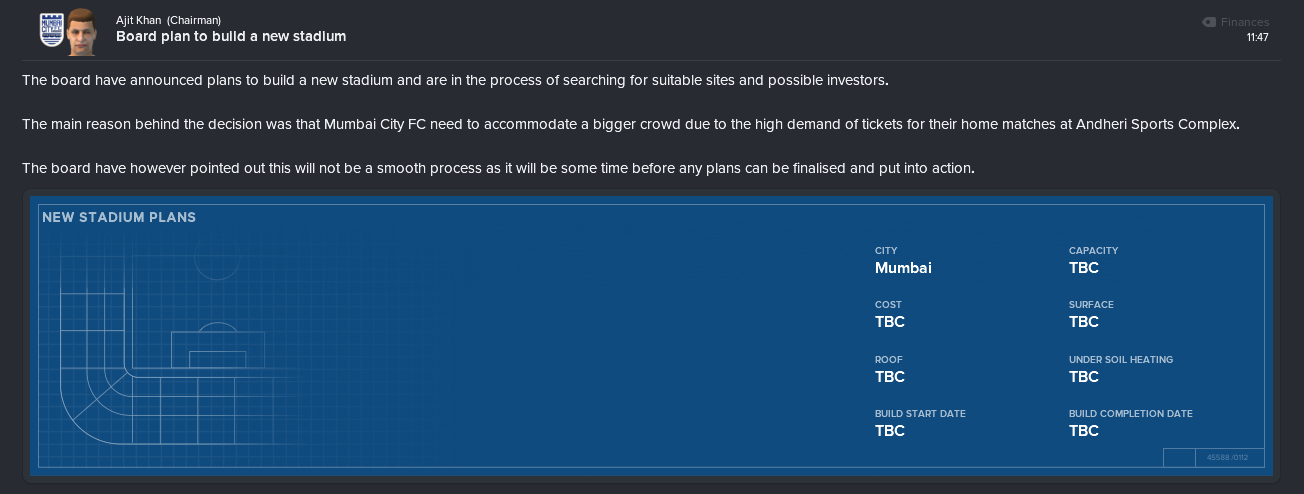The height and width of the screenshot is (494, 1304).
Task: Select the Finances category label
Action: [x=1245, y=22]
